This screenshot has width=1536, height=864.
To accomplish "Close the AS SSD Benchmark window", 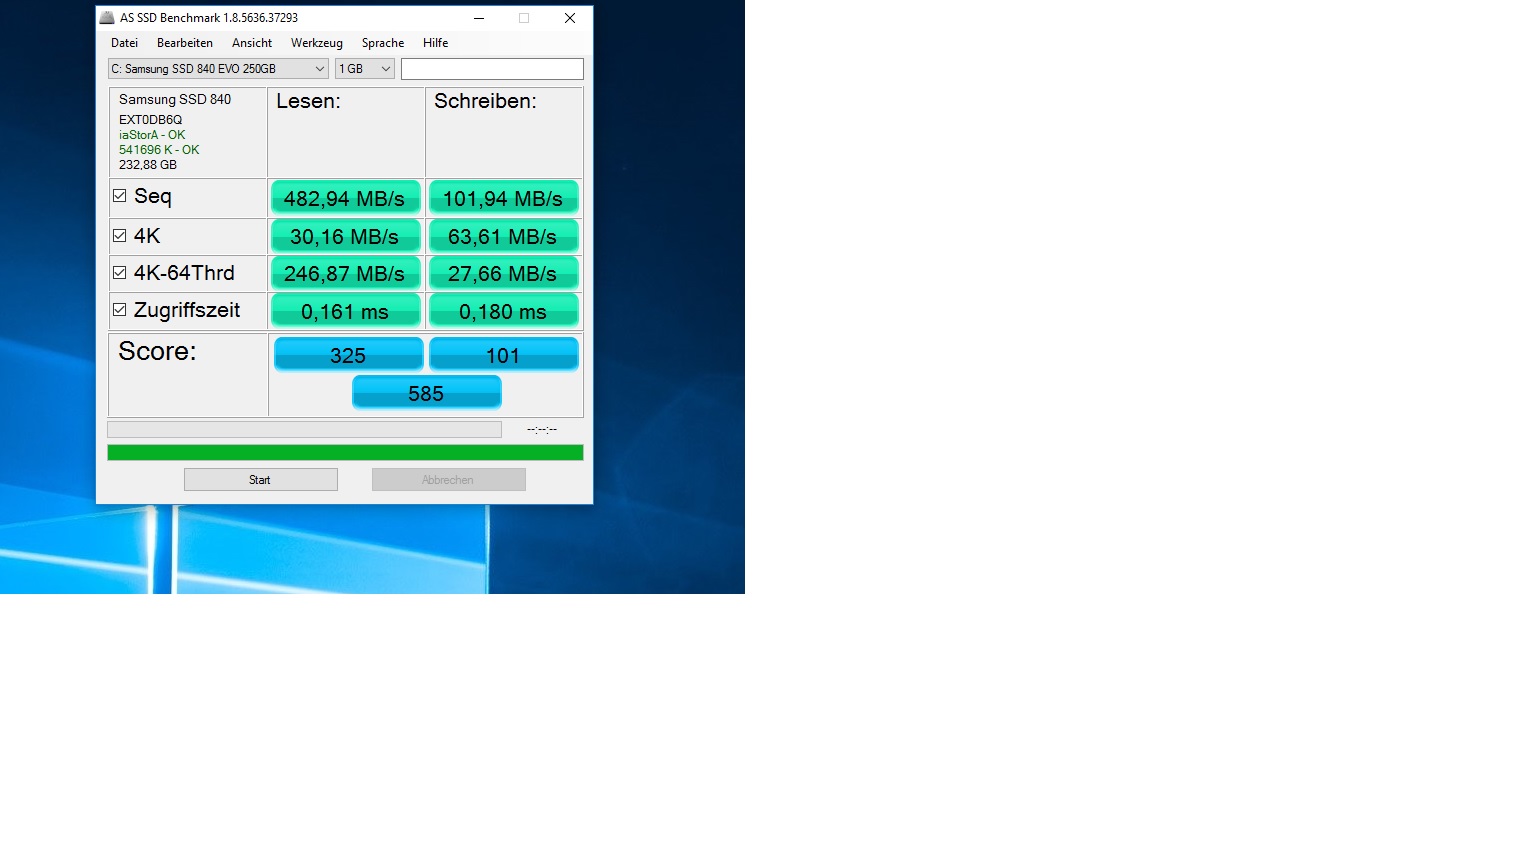I will (x=570, y=18).
